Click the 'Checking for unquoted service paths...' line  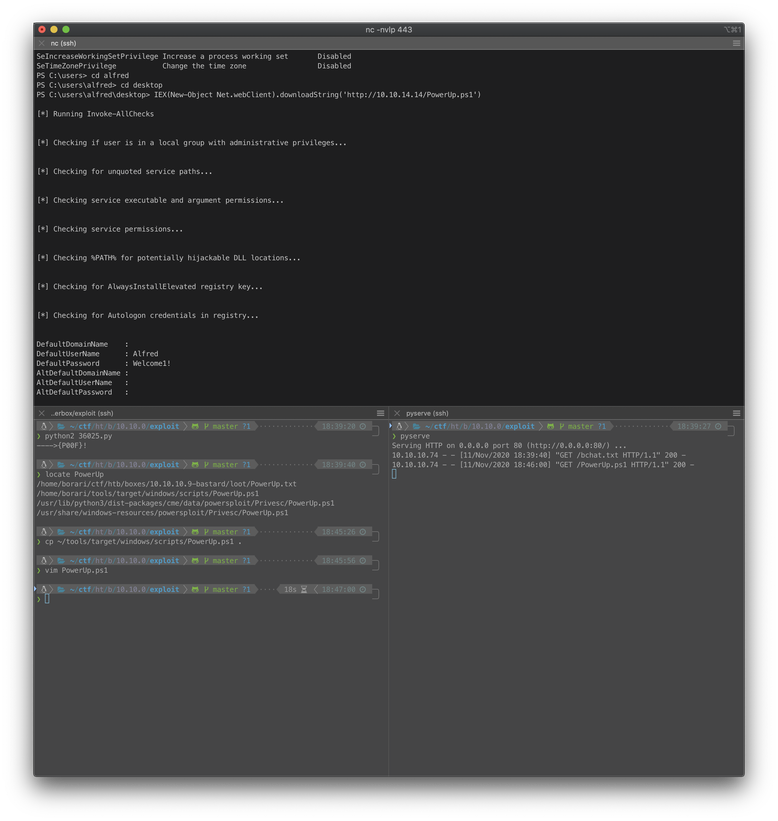tap(124, 171)
